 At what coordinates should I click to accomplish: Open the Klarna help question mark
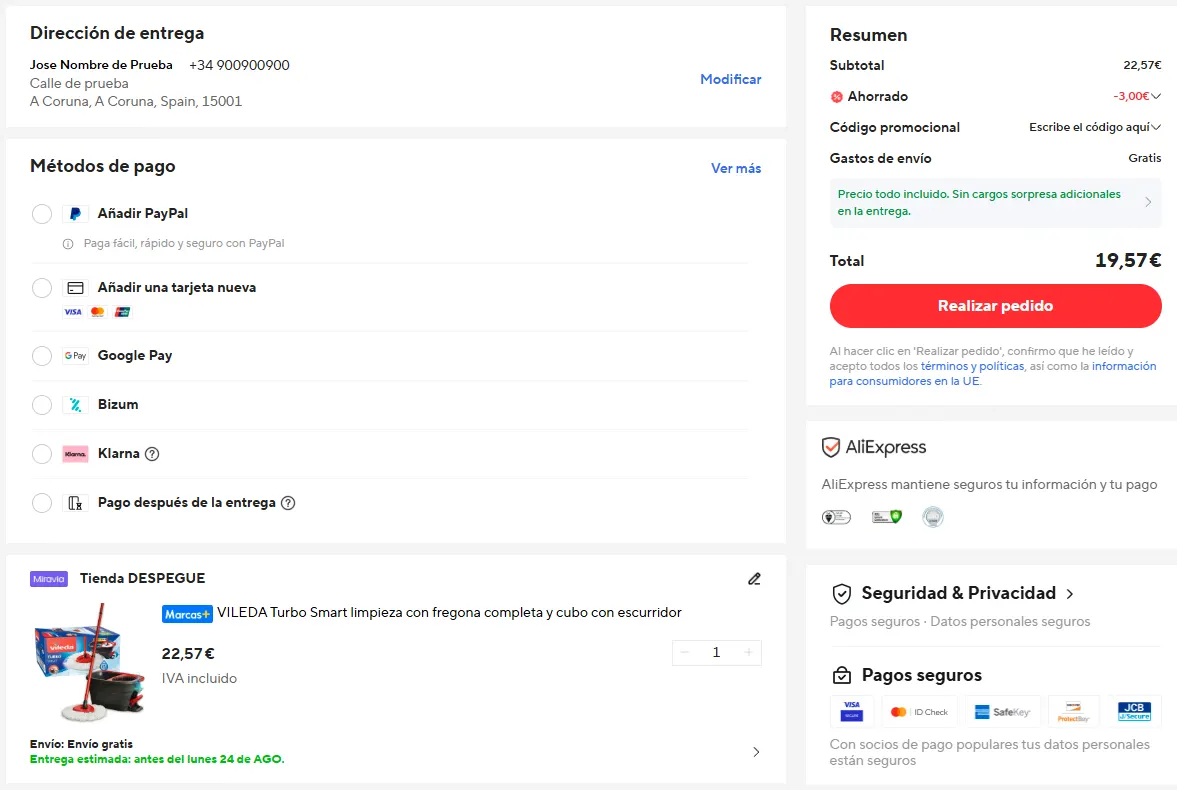point(152,454)
